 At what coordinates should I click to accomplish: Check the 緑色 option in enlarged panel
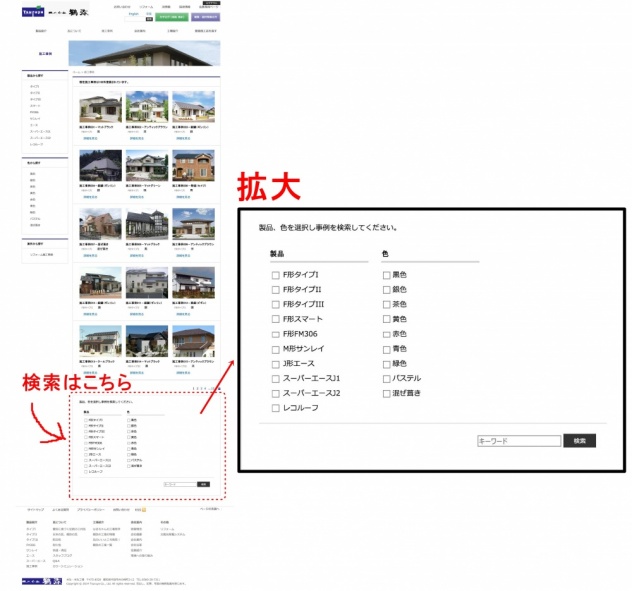point(386,364)
